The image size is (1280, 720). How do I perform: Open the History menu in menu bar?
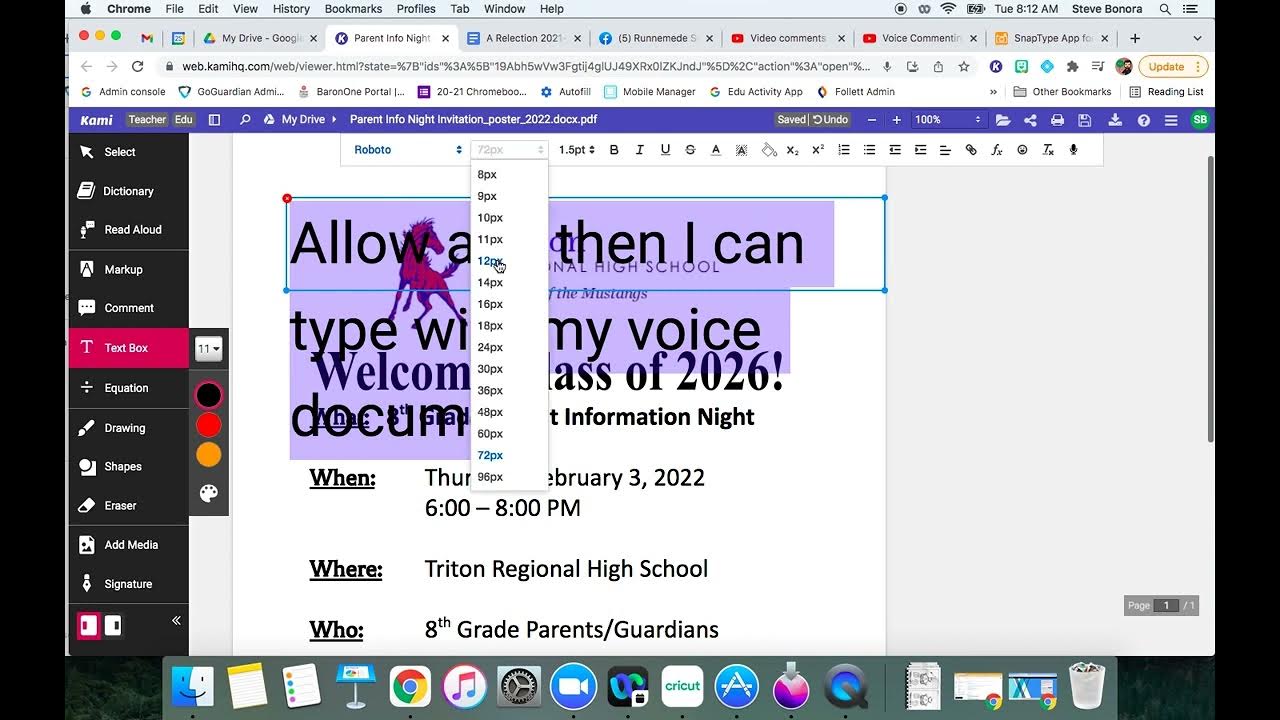click(x=291, y=9)
